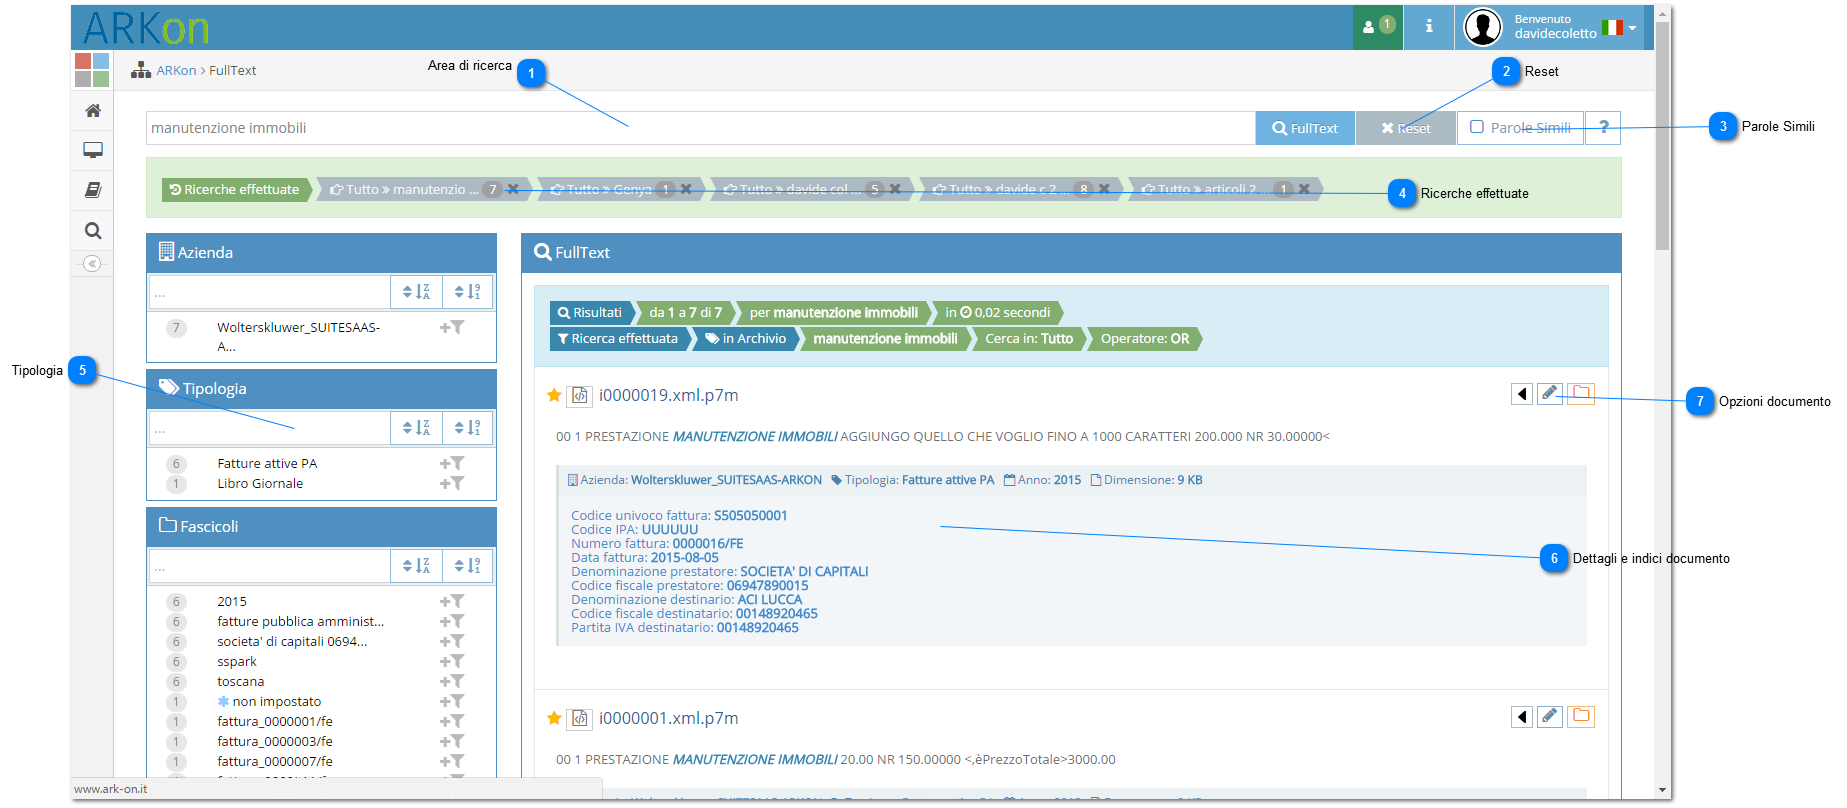Screen dimensions: 1847x808
Task: Click the 'Operatore: OR' tag
Action: pyautogui.click(x=1145, y=339)
